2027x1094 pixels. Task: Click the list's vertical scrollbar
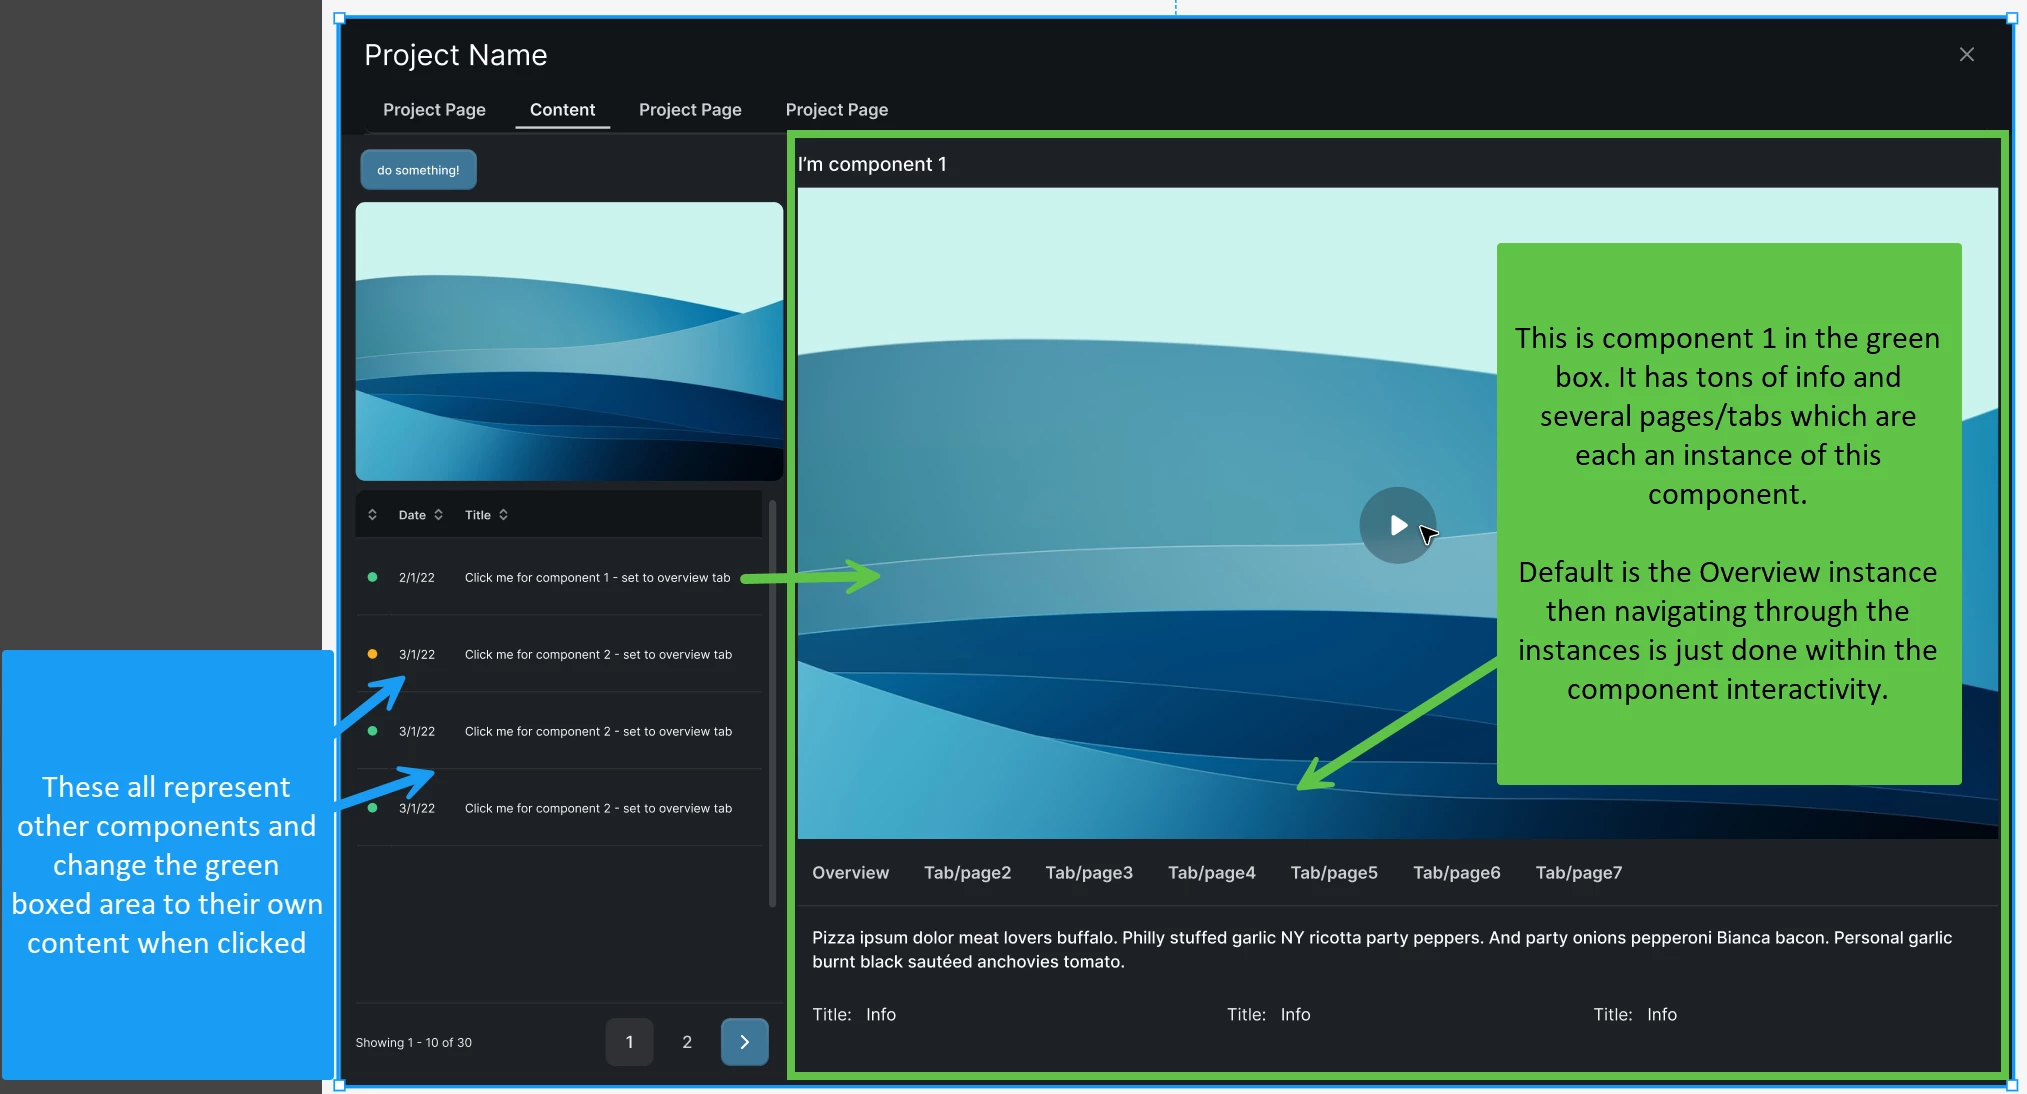[x=772, y=700]
